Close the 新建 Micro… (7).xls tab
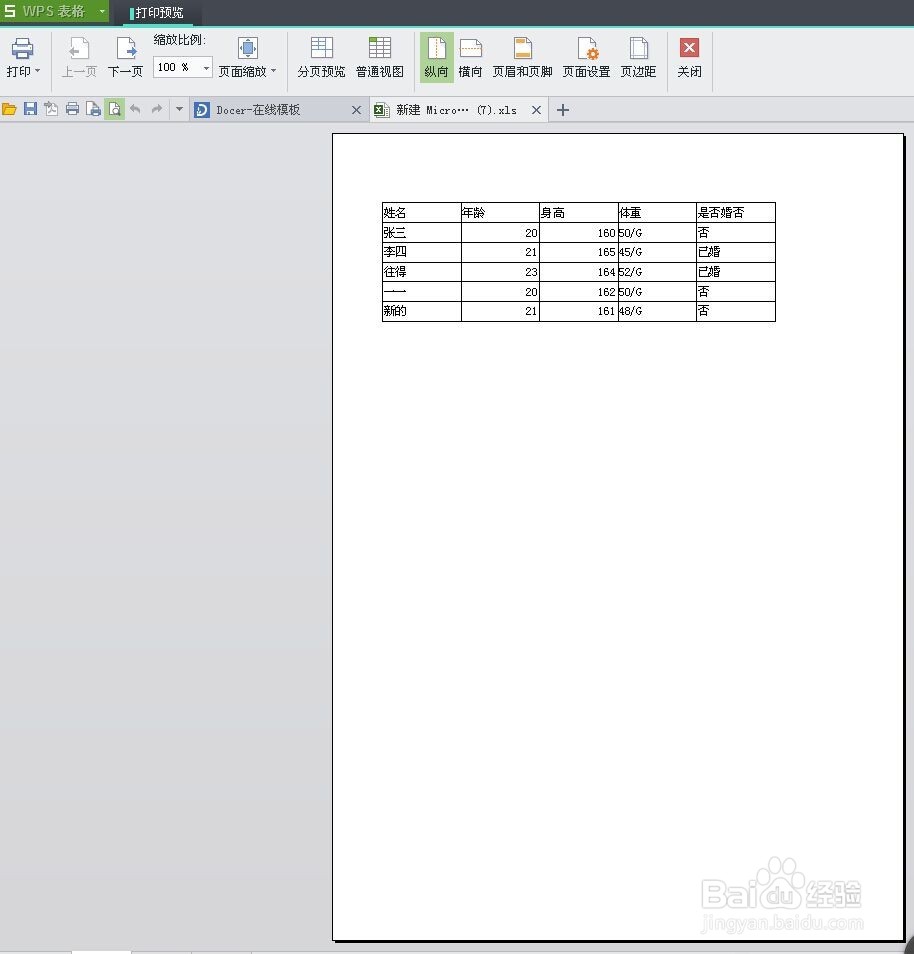 (x=536, y=110)
